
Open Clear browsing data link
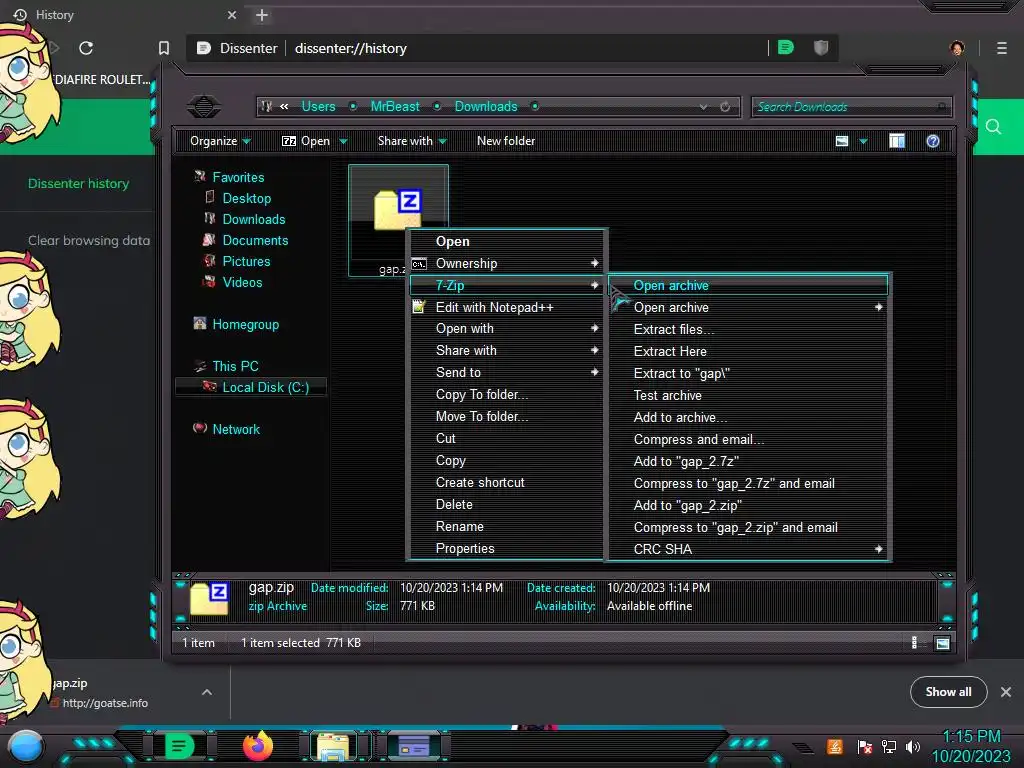89,240
